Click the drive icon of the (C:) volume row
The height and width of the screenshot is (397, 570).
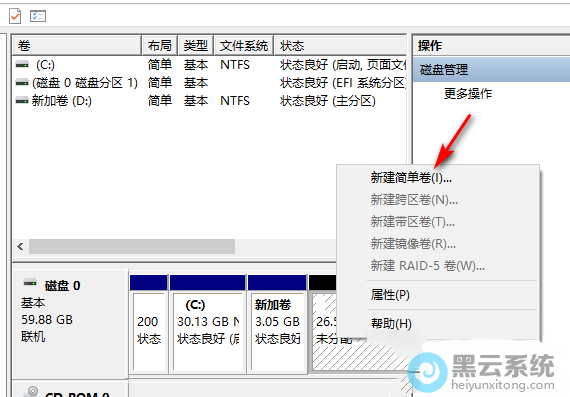click(x=22, y=65)
